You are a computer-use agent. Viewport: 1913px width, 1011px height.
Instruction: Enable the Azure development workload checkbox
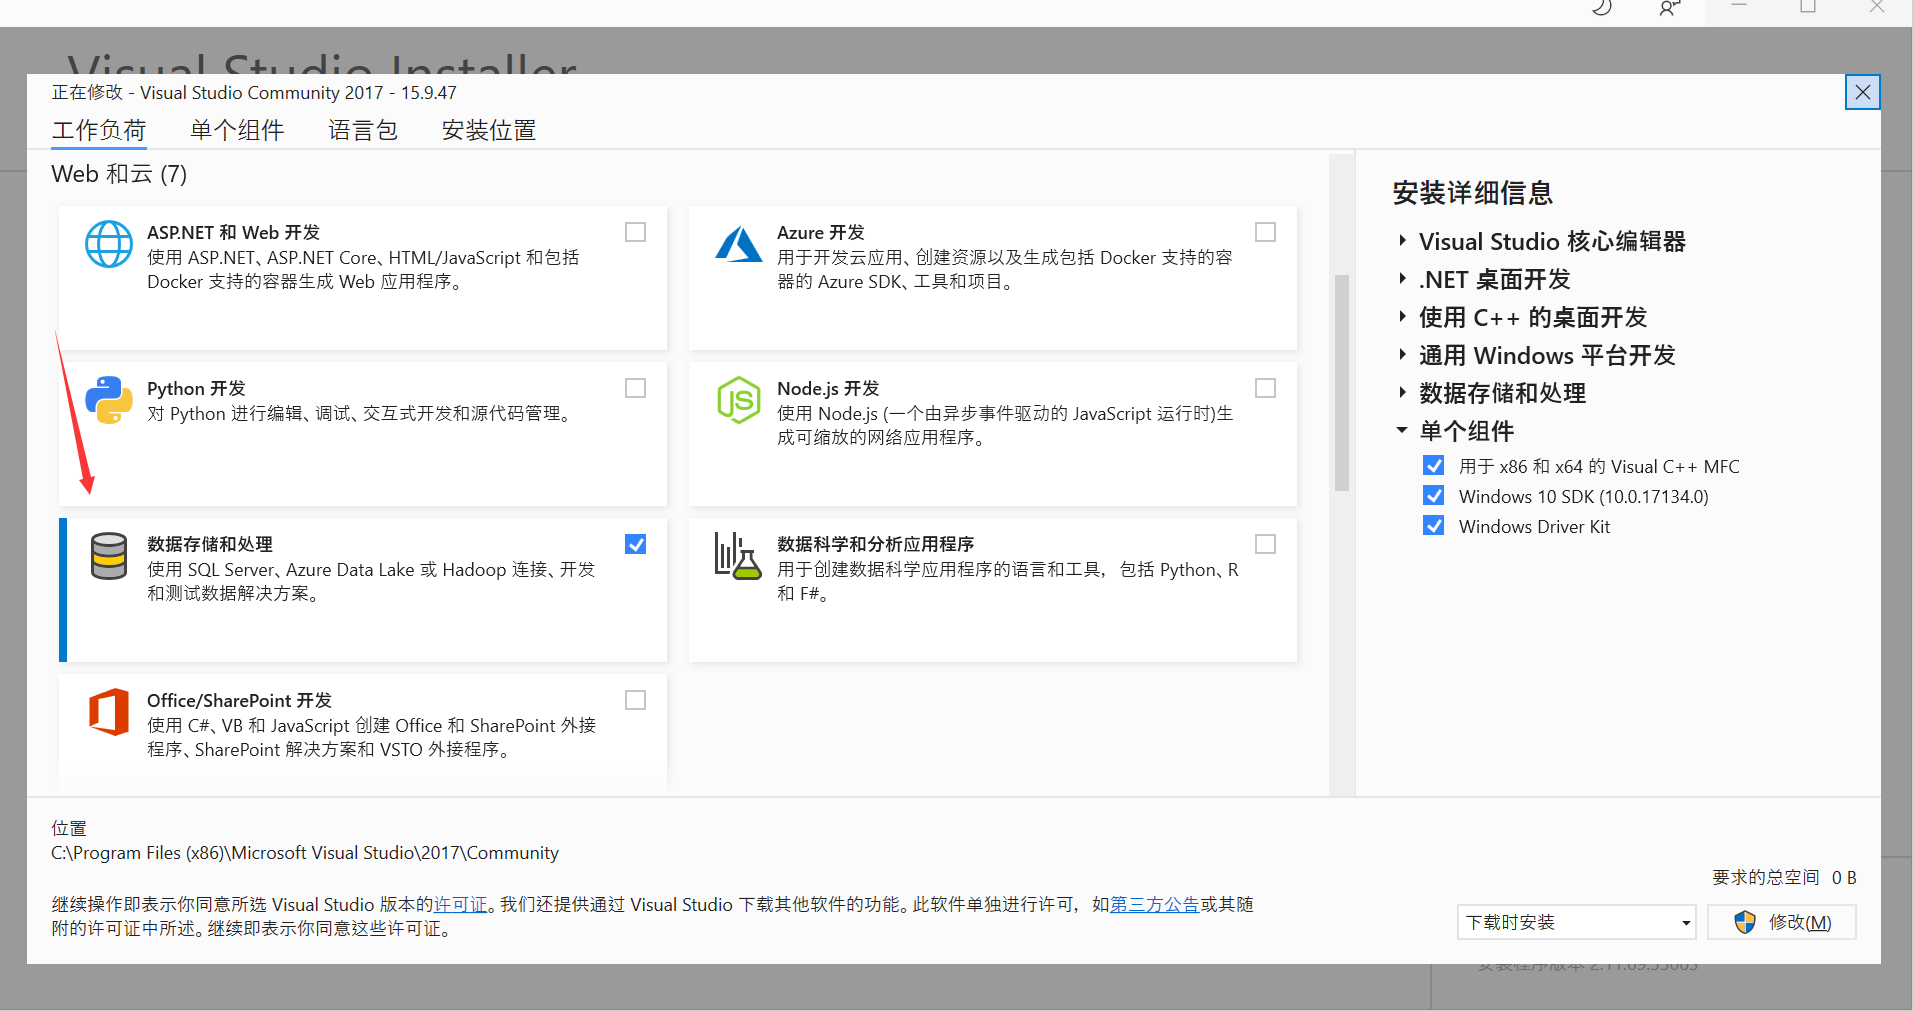[x=1265, y=232]
